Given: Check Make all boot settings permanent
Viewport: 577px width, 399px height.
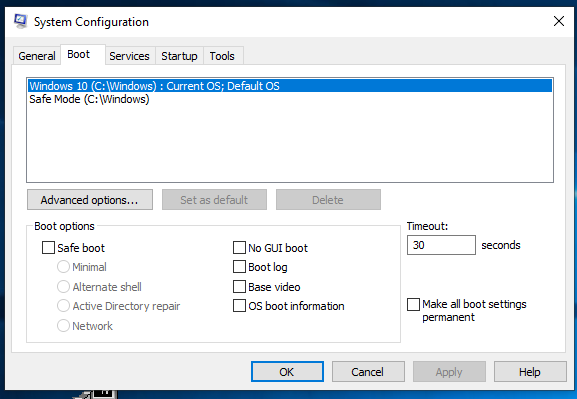Looking at the screenshot, I should pos(413,305).
